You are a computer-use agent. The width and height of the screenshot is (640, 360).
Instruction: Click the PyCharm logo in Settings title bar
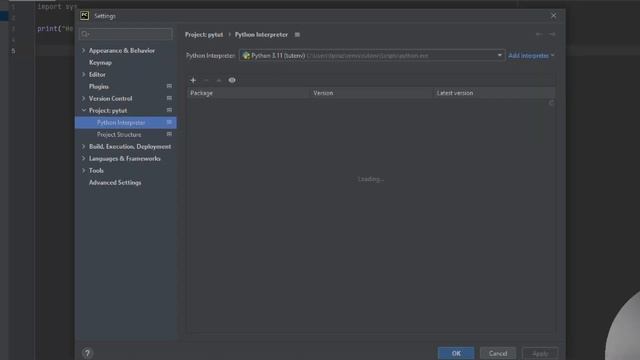(84, 16)
